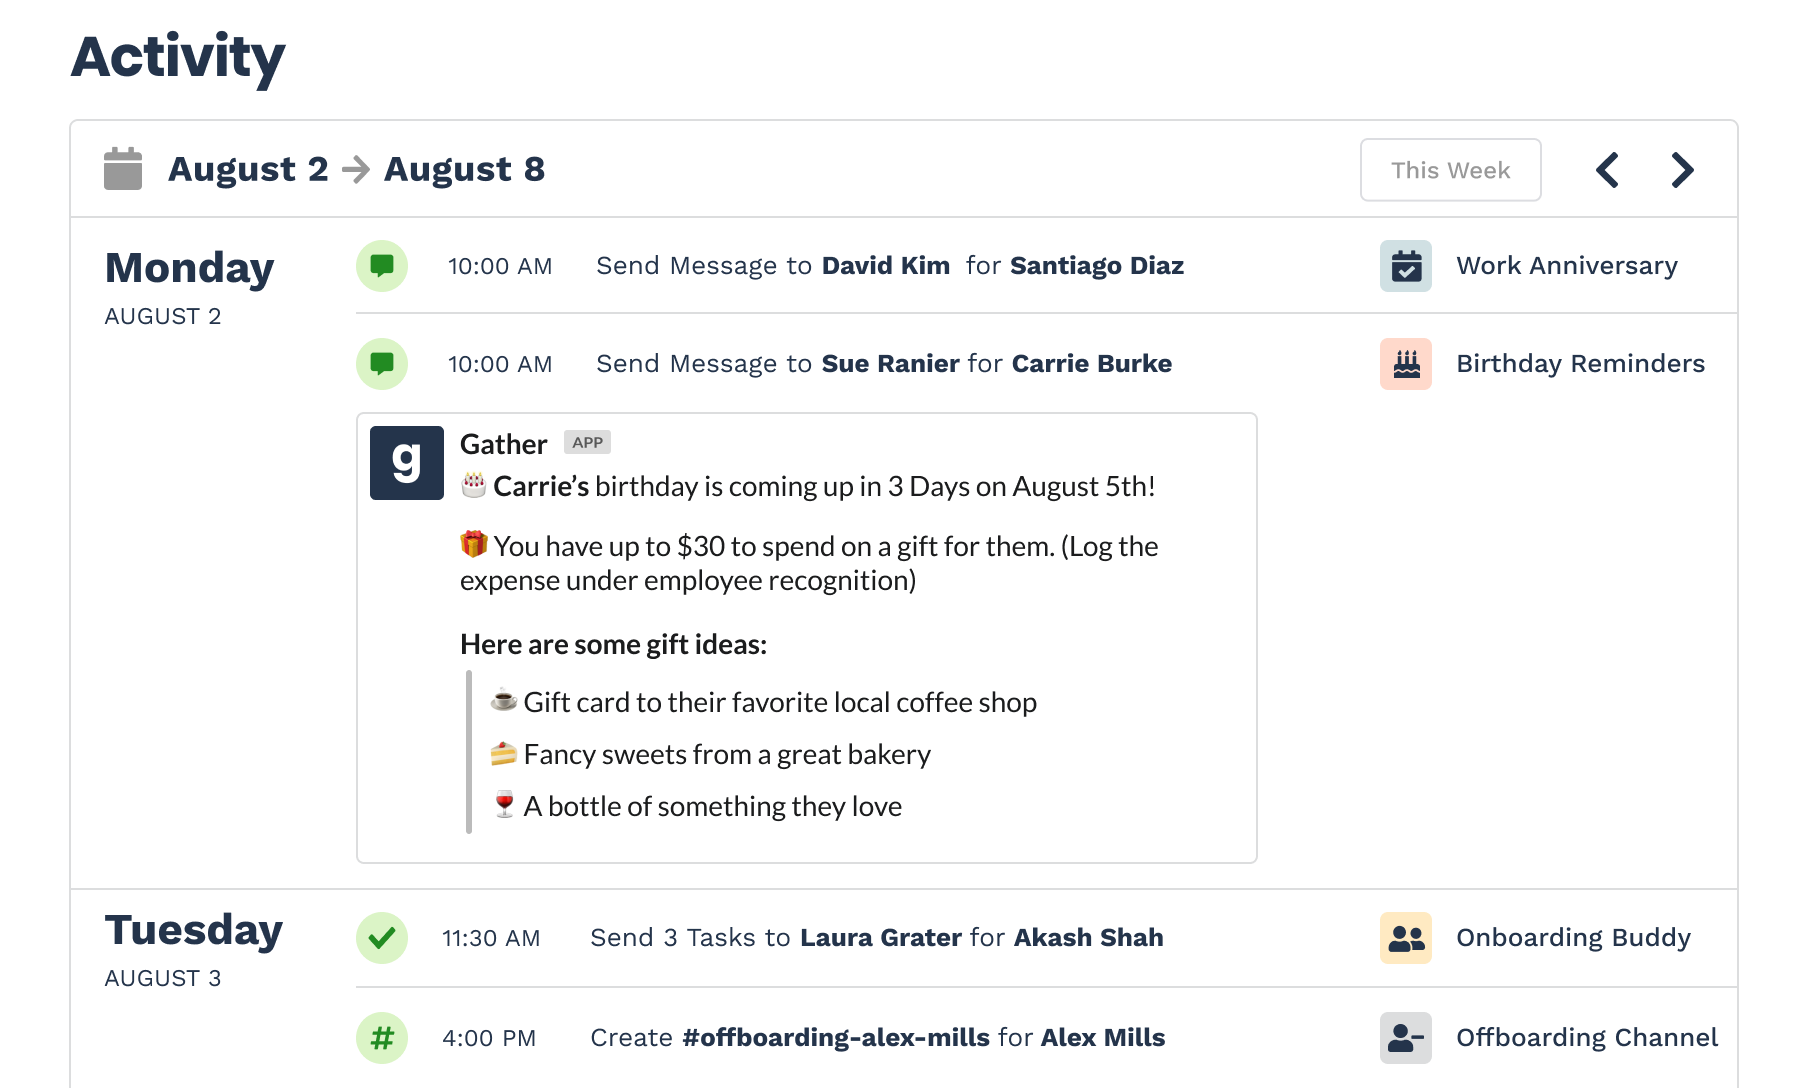Click the Work Anniversary calendar-check icon

(x=1405, y=266)
